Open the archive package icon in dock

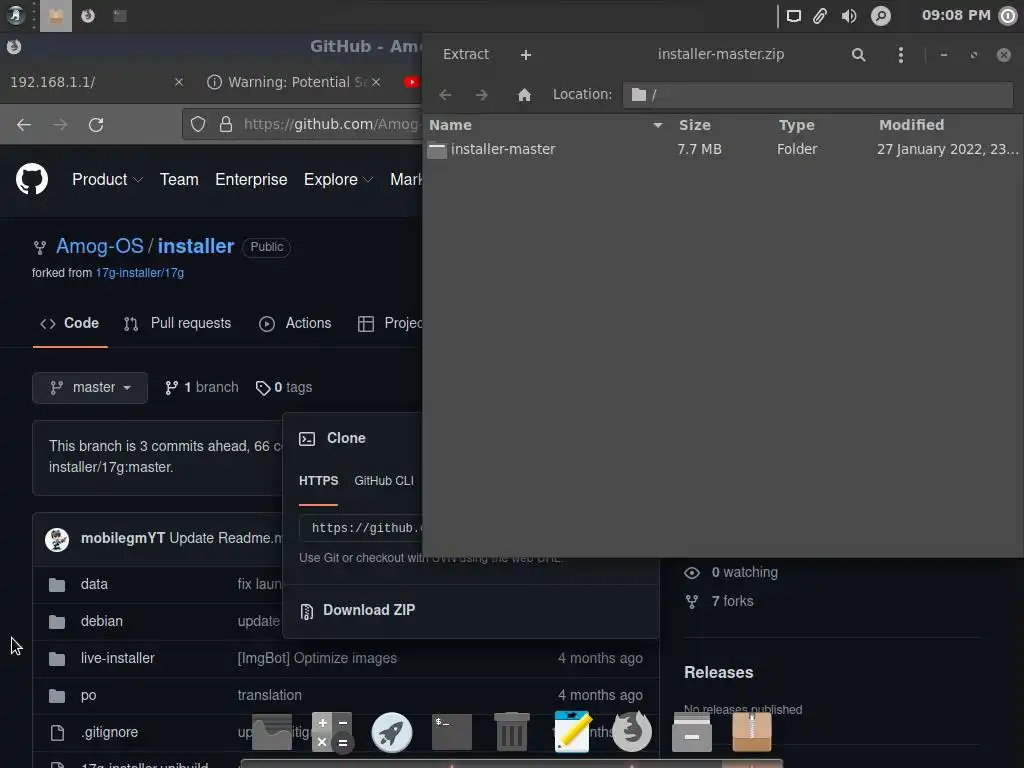coord(752,732)
